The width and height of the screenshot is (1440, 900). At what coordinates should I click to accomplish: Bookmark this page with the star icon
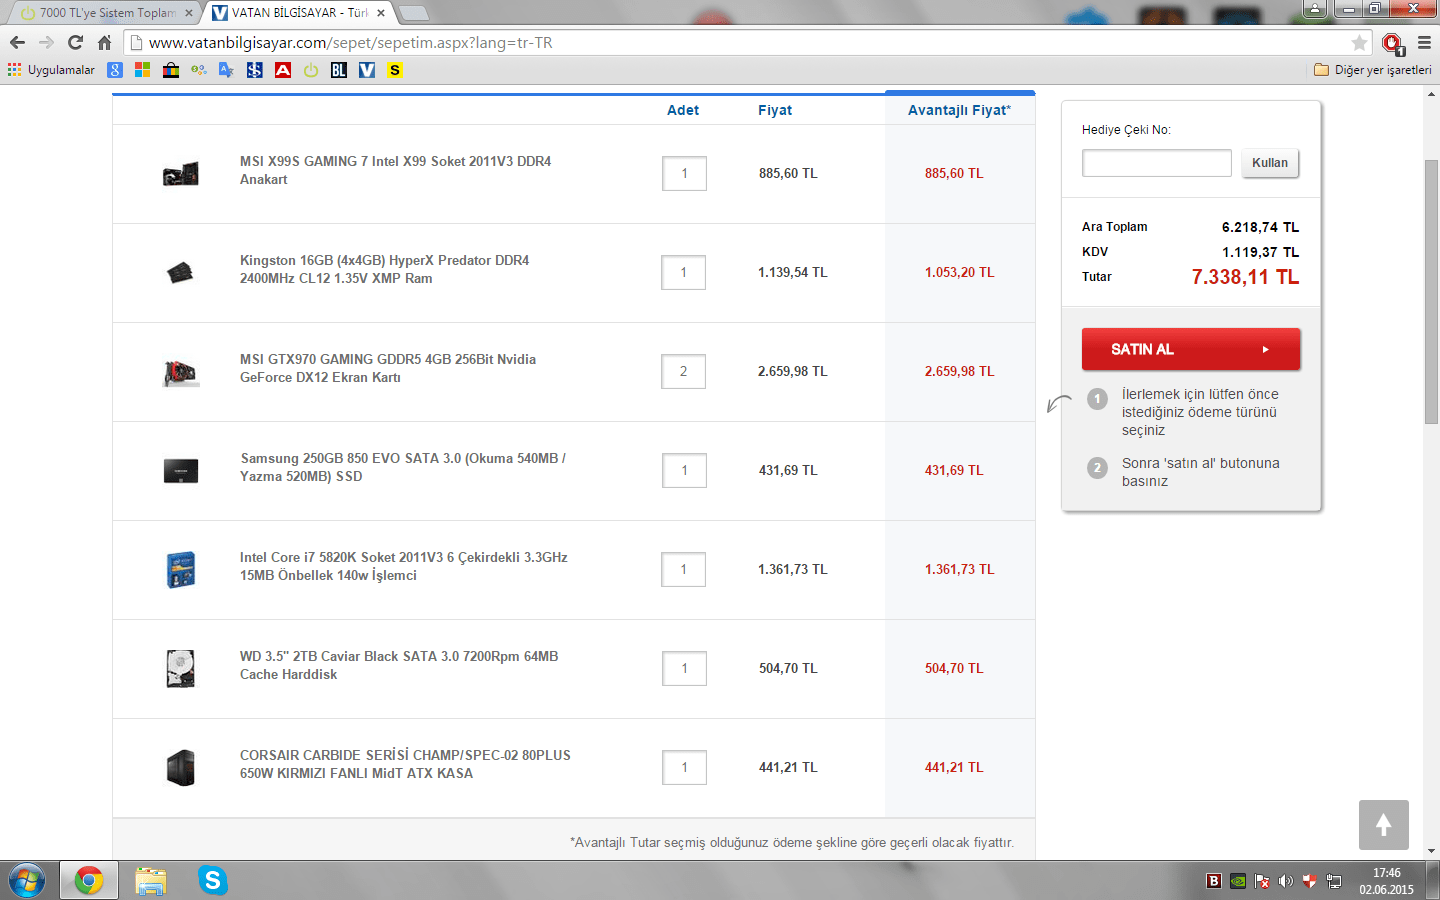1359,43
